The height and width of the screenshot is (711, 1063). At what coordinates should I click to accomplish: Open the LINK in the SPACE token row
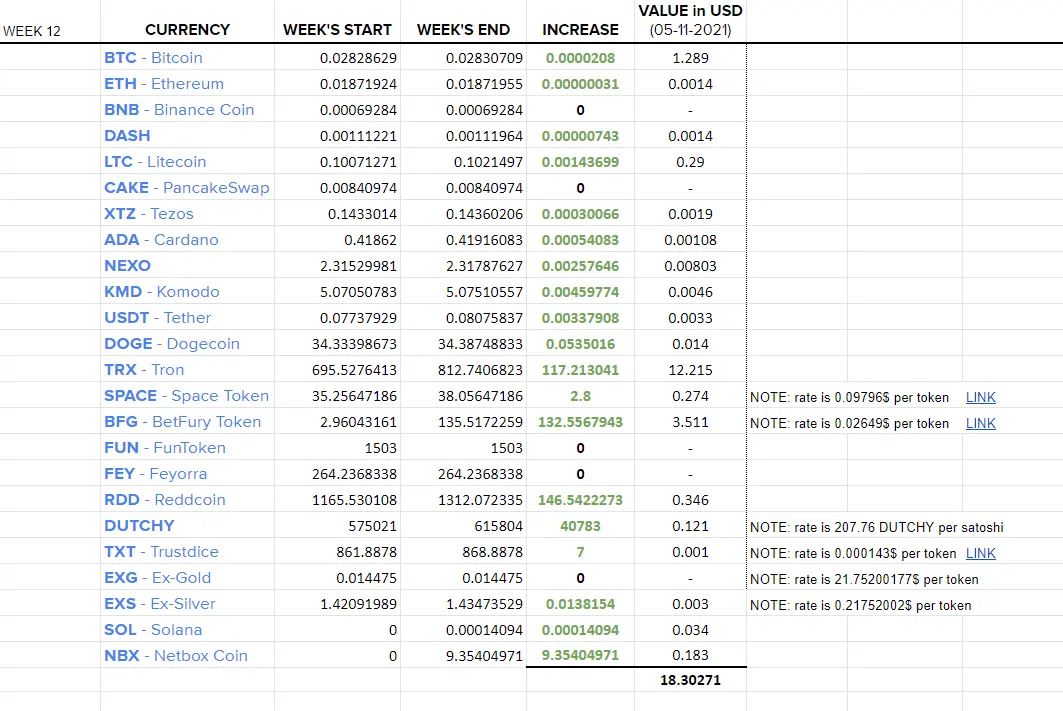point(980,397)
